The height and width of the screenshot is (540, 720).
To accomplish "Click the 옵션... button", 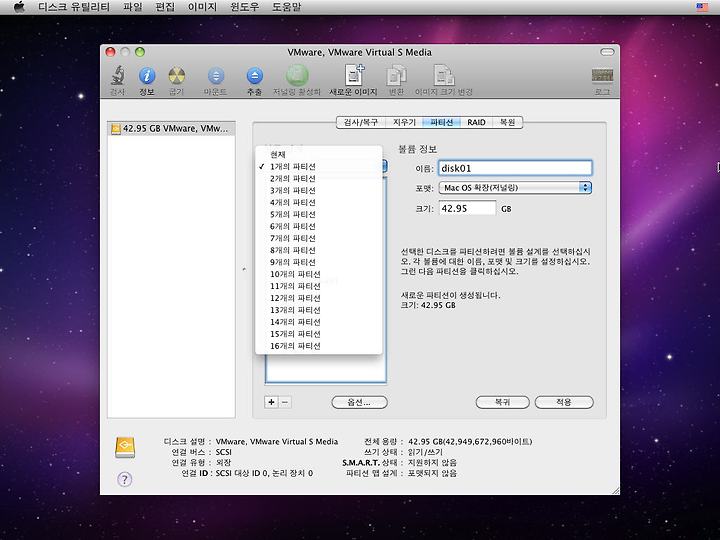I will [359, 402].
